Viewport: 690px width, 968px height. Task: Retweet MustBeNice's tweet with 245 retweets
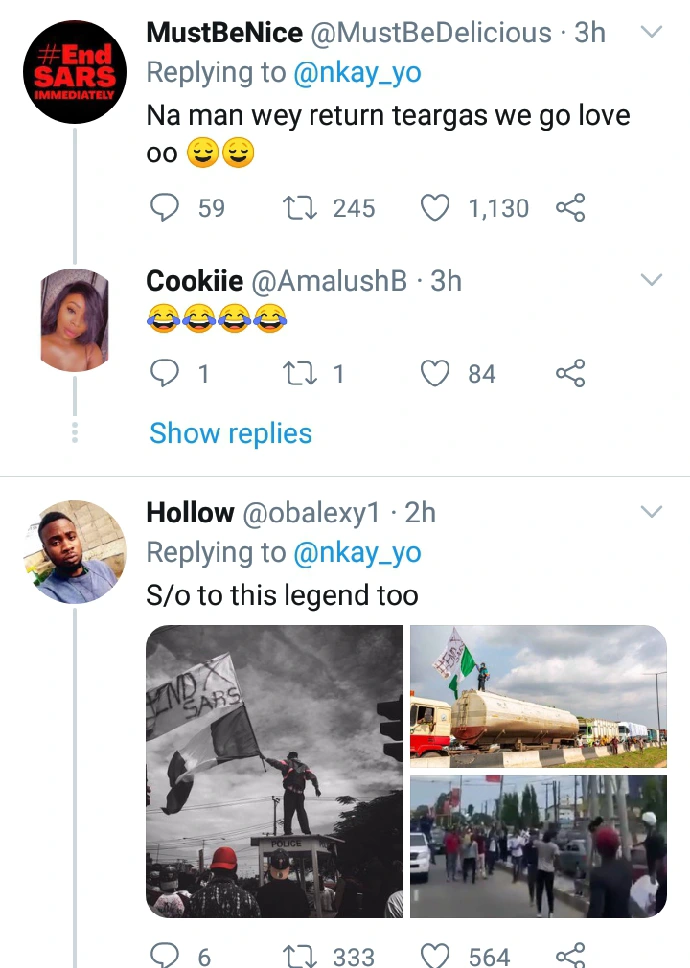[x=297, y=208]
